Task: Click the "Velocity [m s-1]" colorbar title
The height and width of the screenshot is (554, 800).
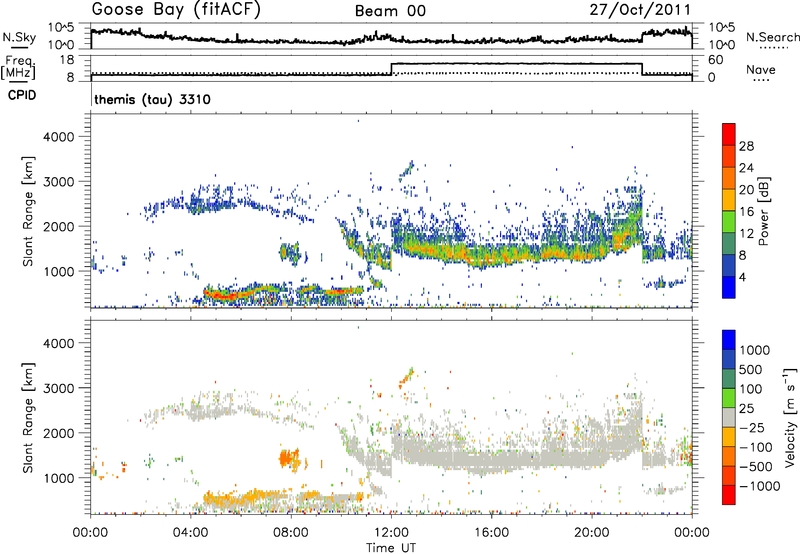Action: coord(790,417)
